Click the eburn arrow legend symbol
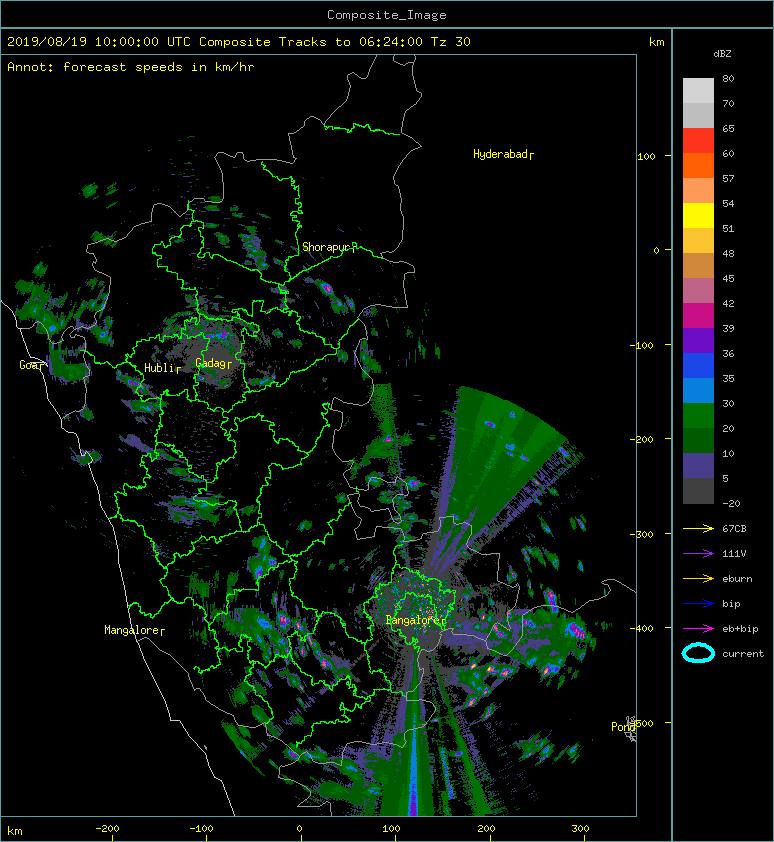 (698, 578)
